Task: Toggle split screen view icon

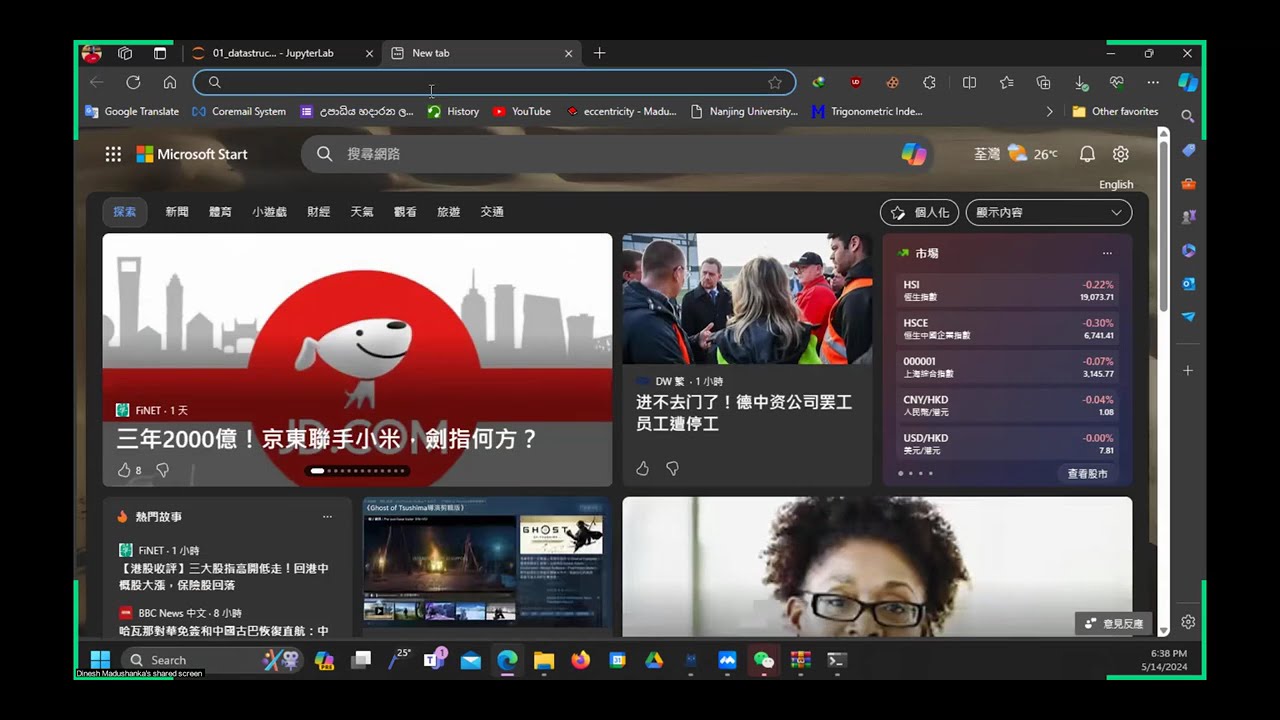Action: click(x=969, y=82)
